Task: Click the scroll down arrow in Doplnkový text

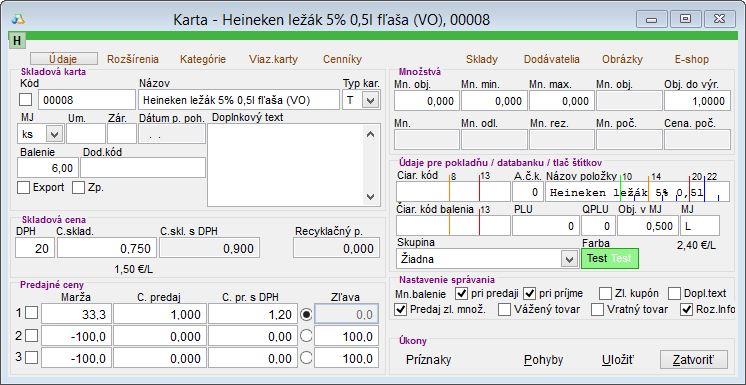Action: (x=371, y=197)
